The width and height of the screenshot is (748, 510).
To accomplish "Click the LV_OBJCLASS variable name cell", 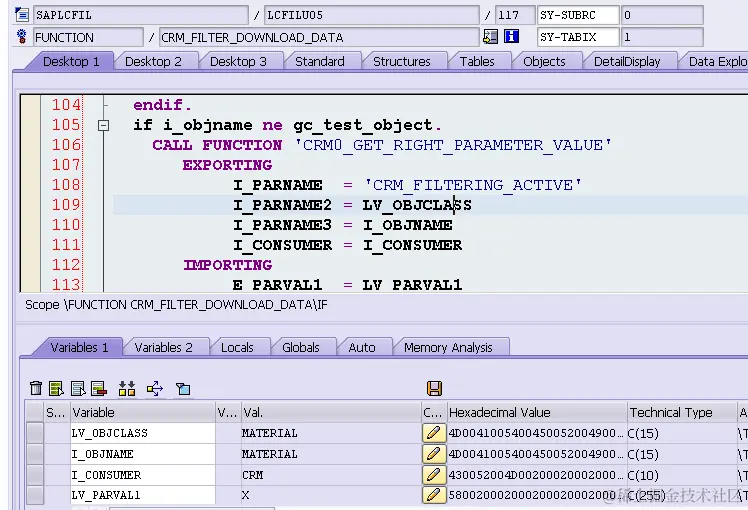I will 143,433.
